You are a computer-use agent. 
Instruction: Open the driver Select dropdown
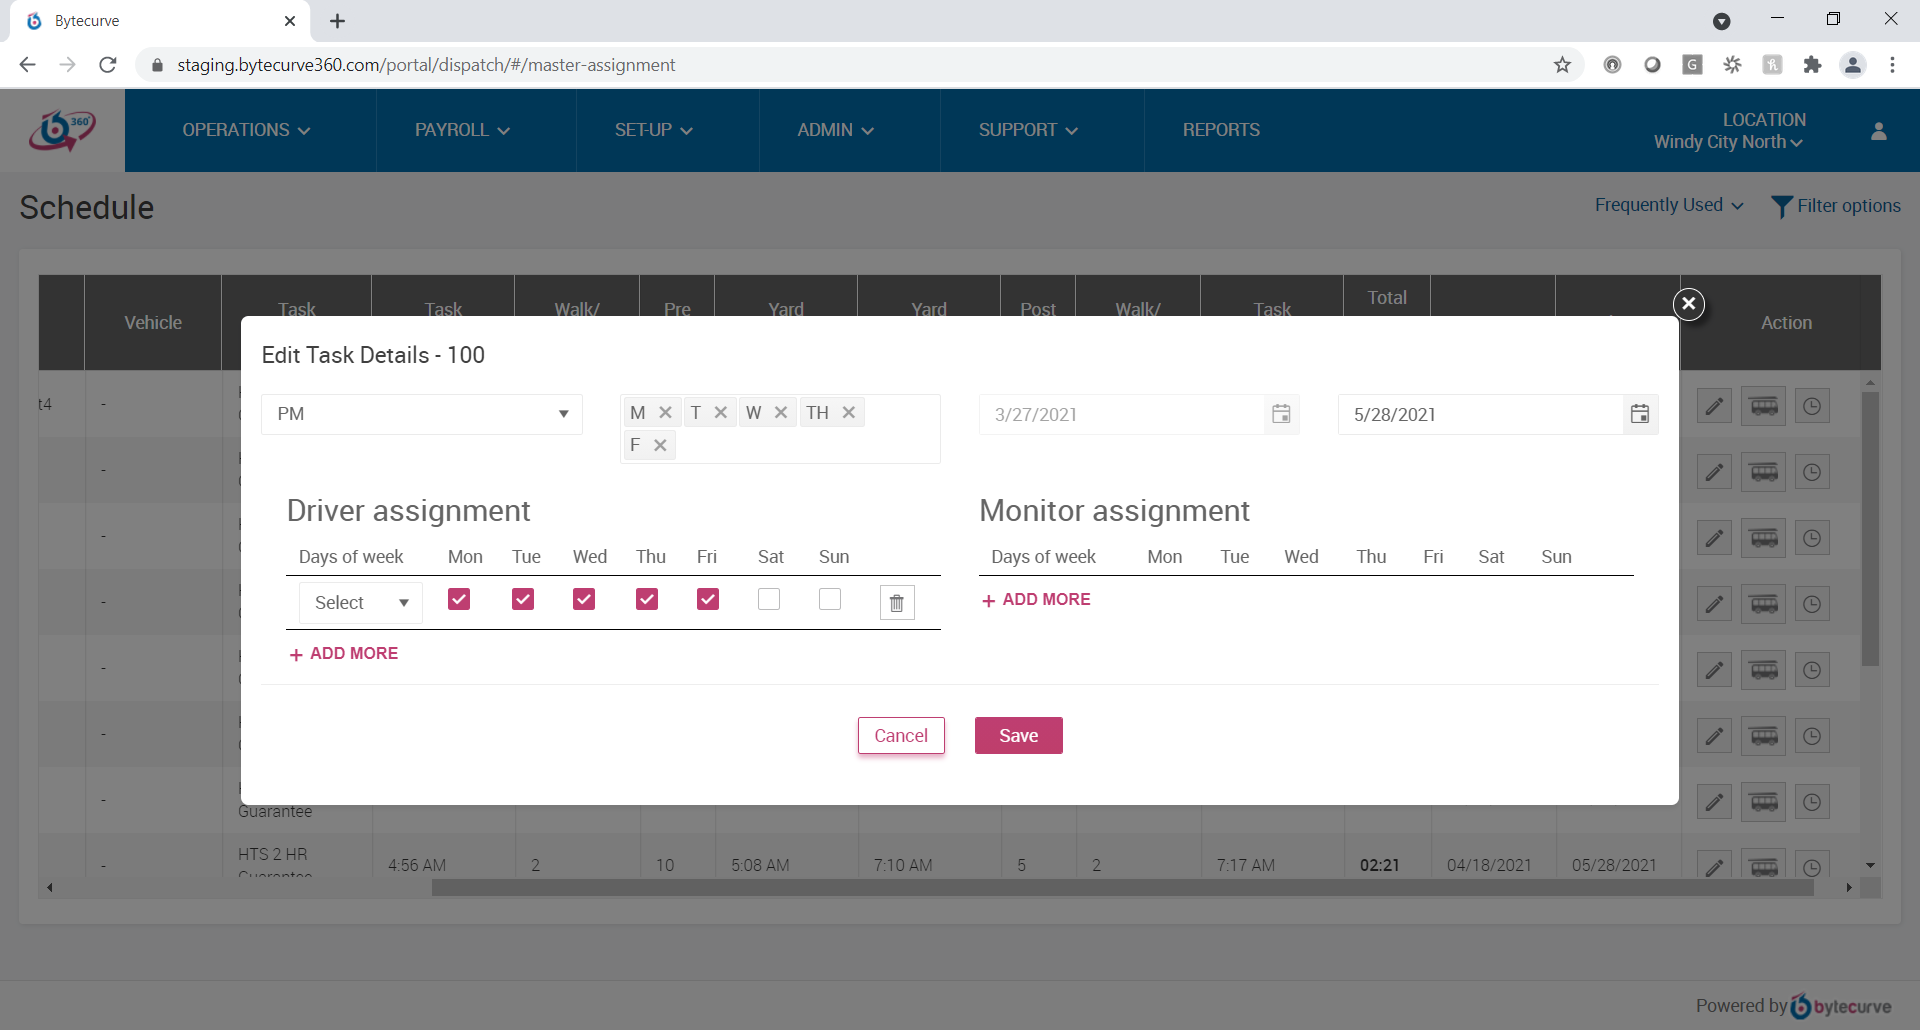coord(361,603)
